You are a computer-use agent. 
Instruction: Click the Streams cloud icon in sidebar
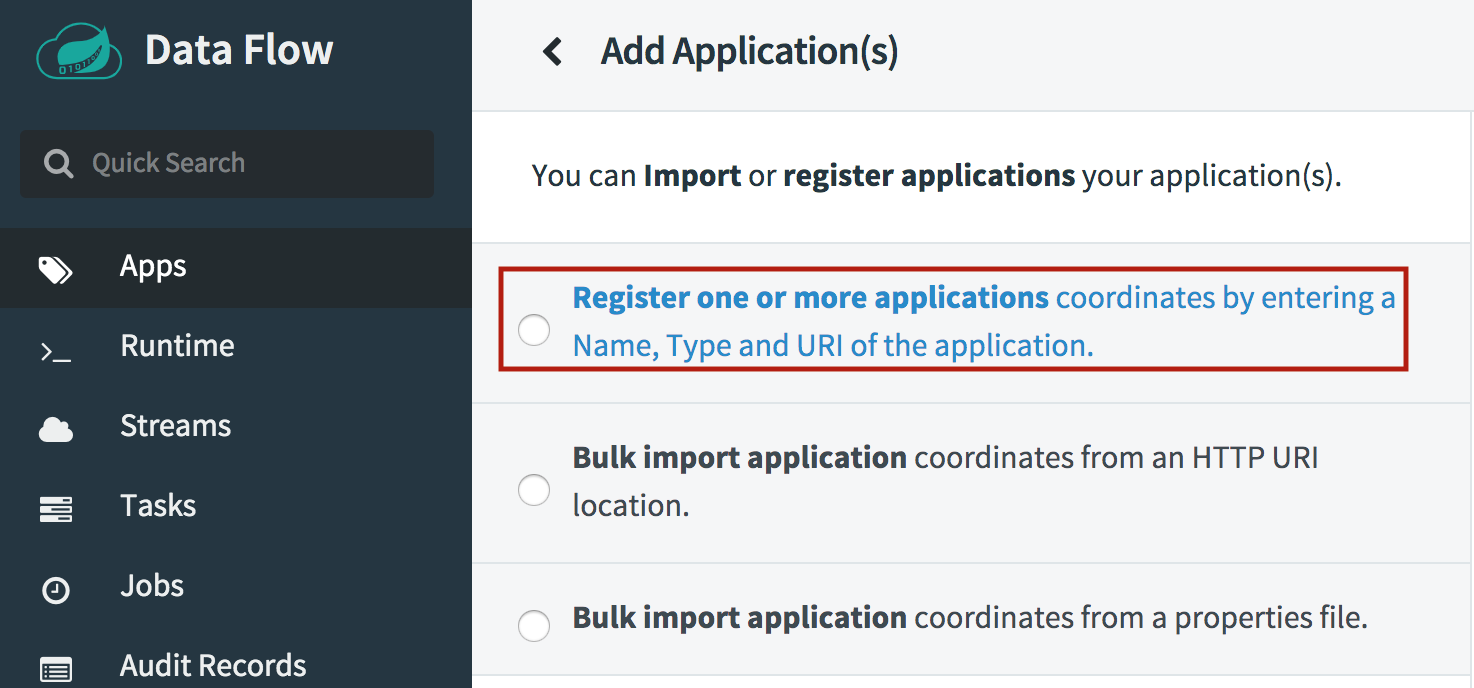56,429
